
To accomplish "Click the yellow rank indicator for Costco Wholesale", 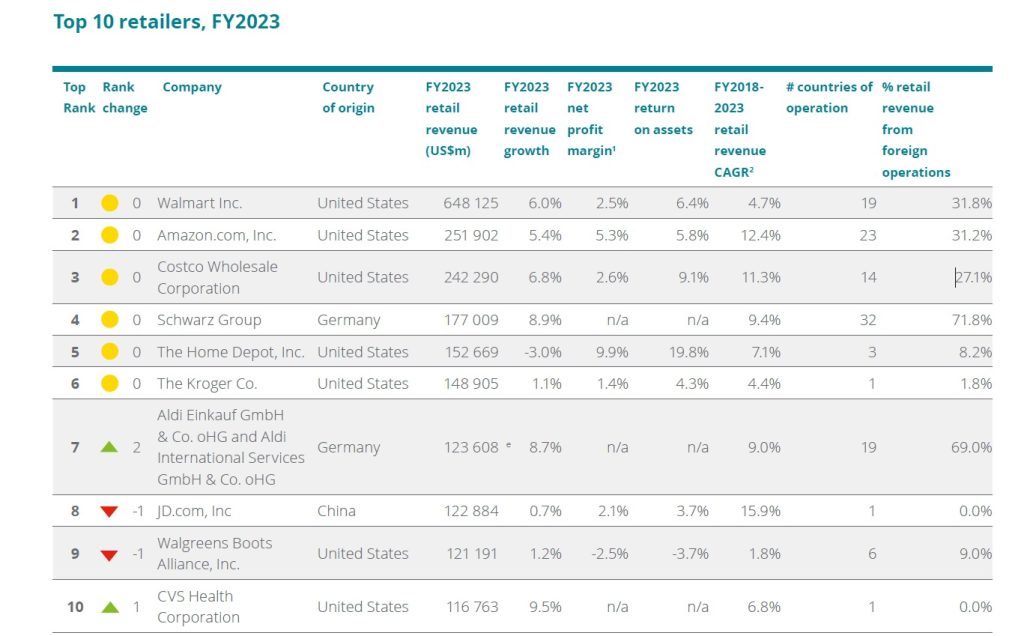I will pos(110,277).
